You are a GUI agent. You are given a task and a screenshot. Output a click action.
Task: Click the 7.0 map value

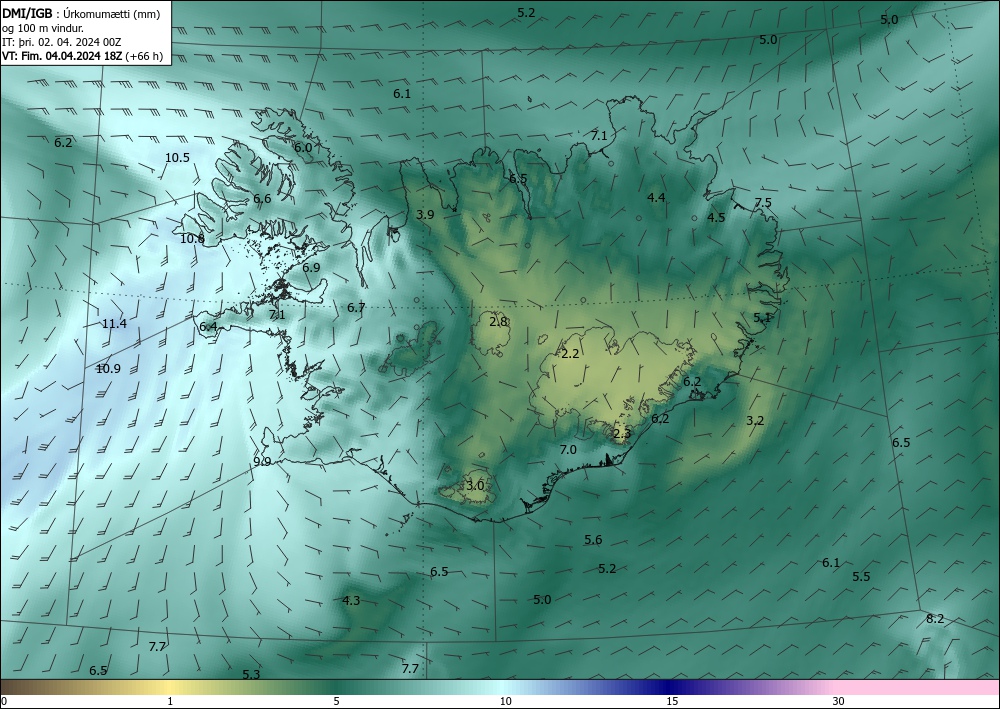pyautogui.click(x=568, y=450)
